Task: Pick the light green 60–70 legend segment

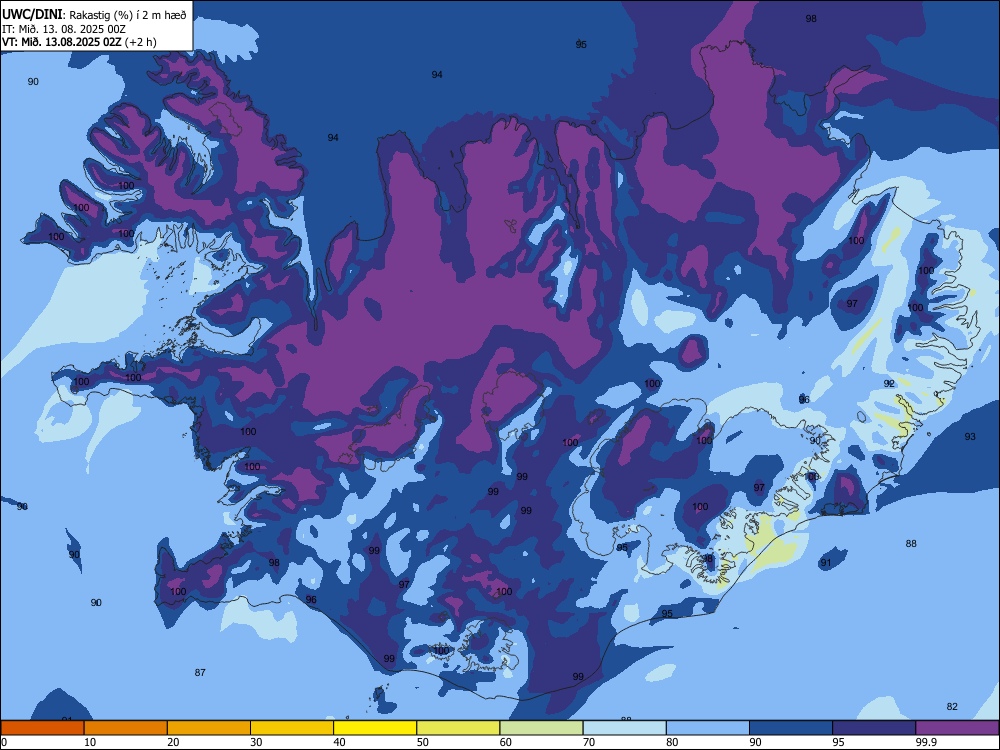Action: click(x=541, y=728)
